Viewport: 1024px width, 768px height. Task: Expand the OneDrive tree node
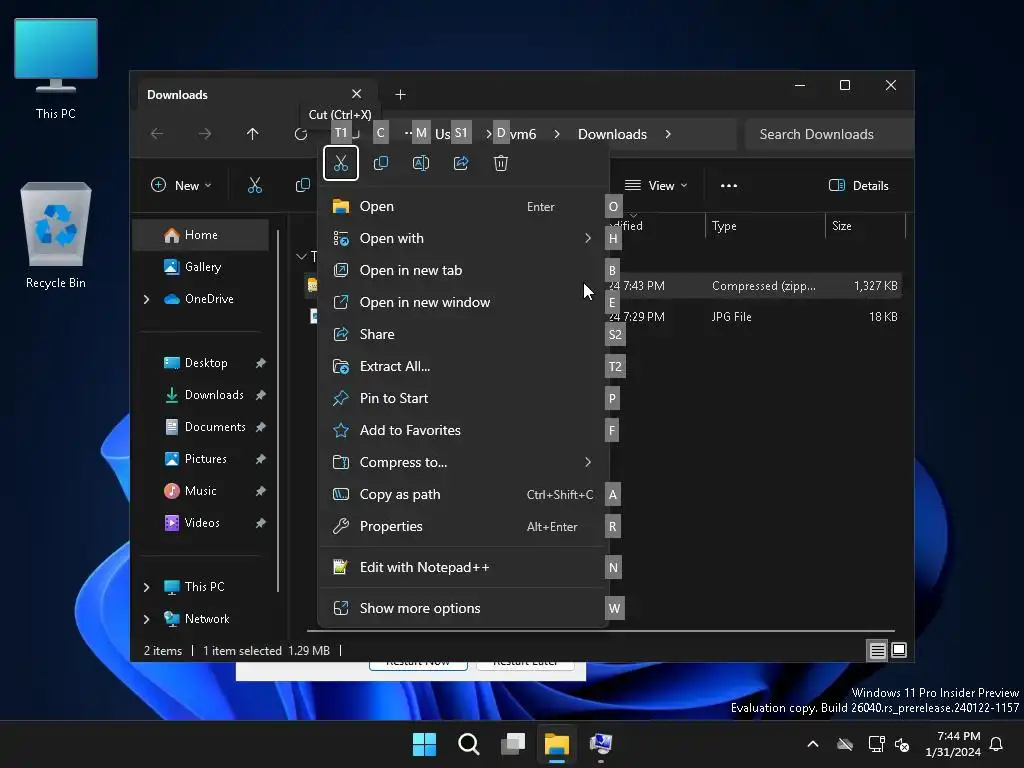[x=146, y=299]
